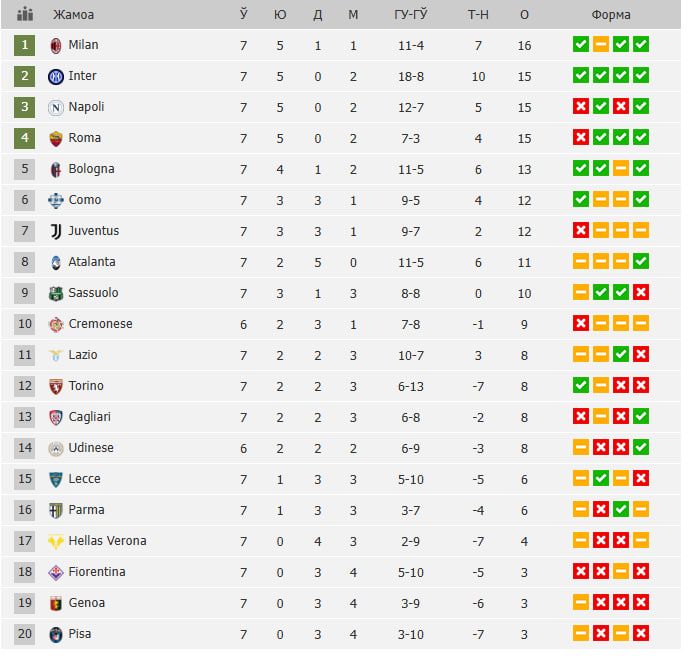Click the Жамоа team column header
693x660 pixels.
tap(73, 14)
